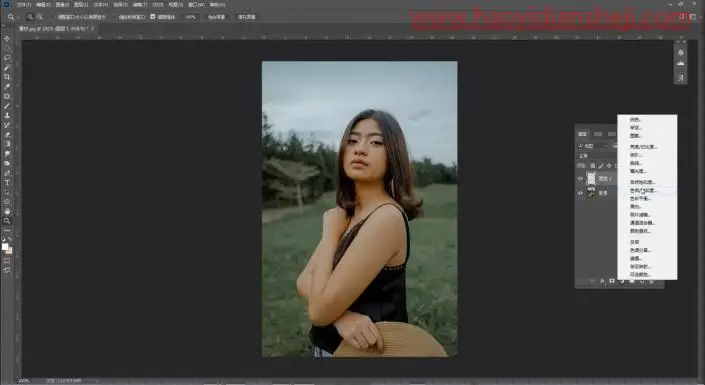
Task: Select the Zoom tool in toolbox
Action: click(x=7, y=220)
